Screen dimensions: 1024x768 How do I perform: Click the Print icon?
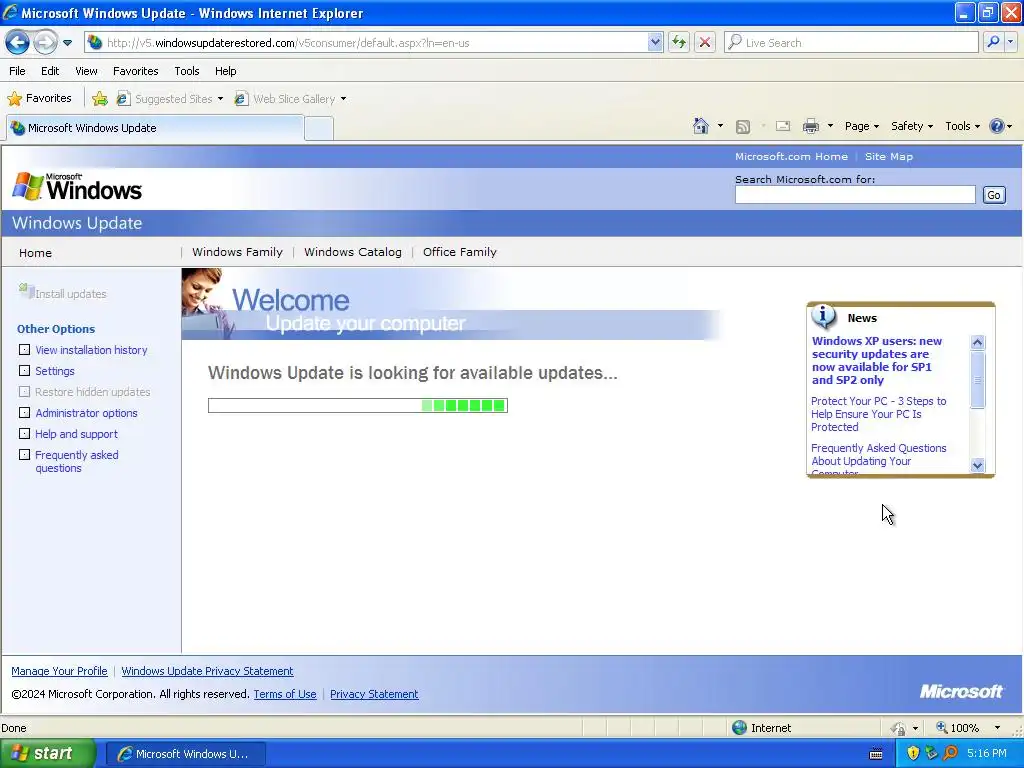(810, 126)
